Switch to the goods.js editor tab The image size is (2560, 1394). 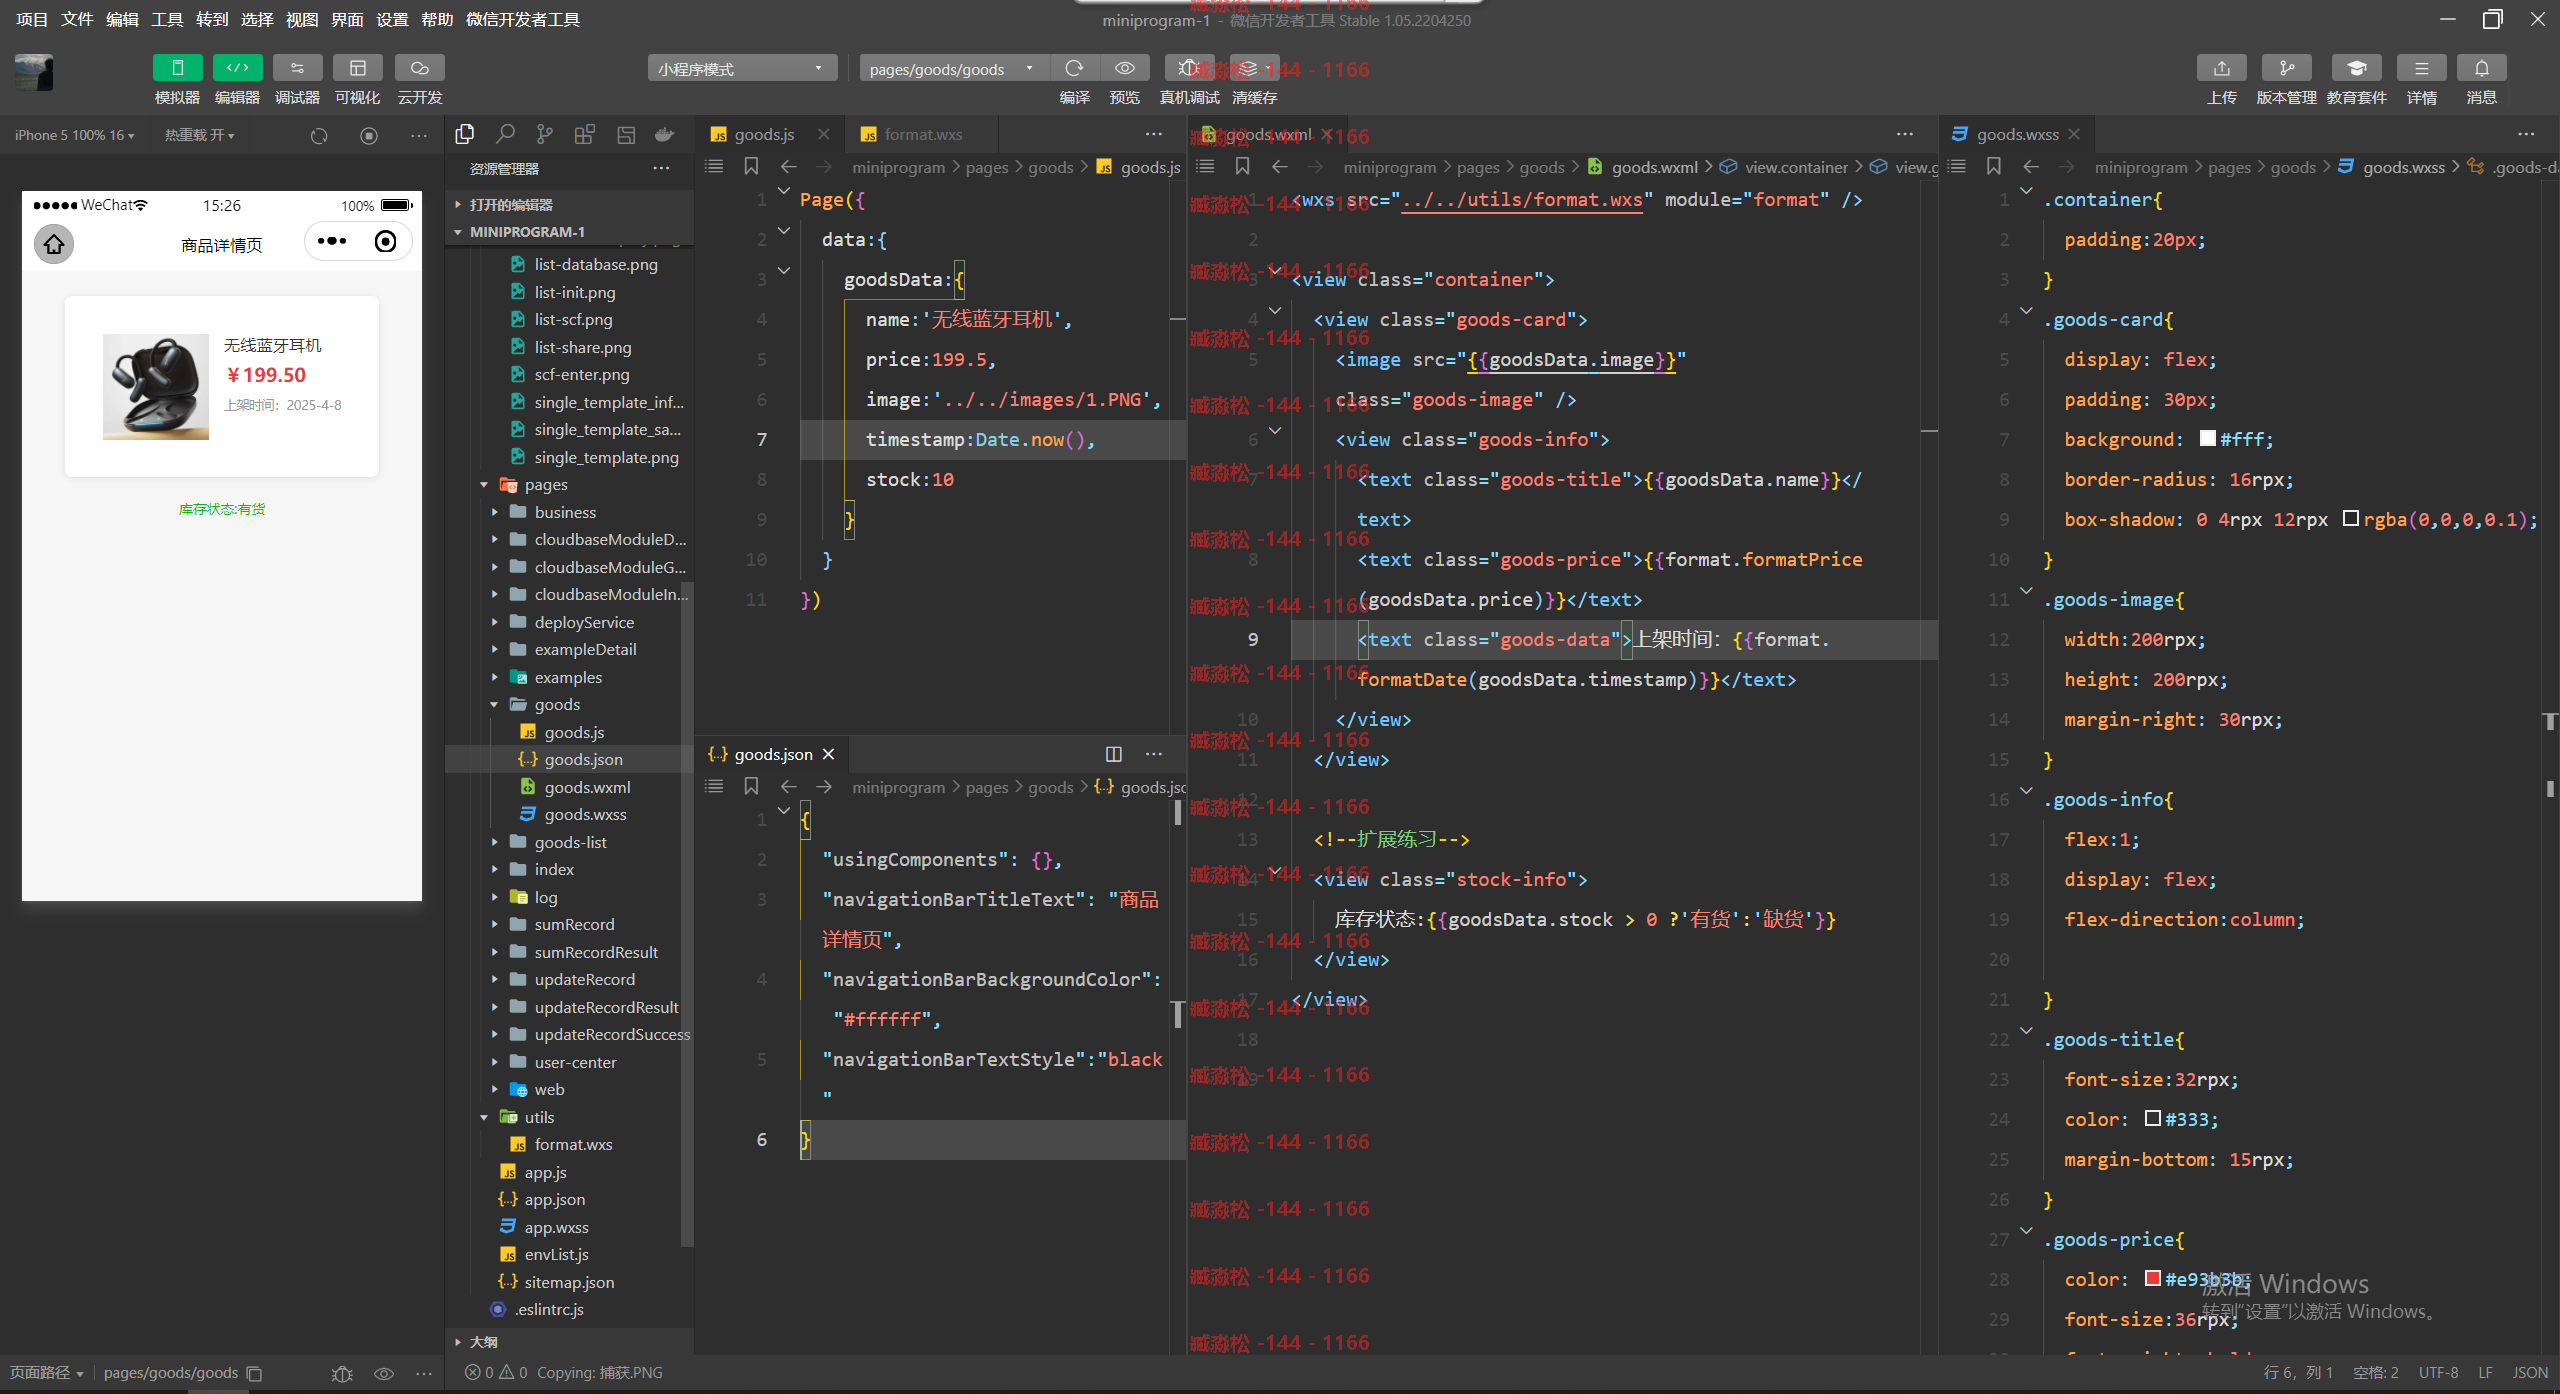pos(764,134)
